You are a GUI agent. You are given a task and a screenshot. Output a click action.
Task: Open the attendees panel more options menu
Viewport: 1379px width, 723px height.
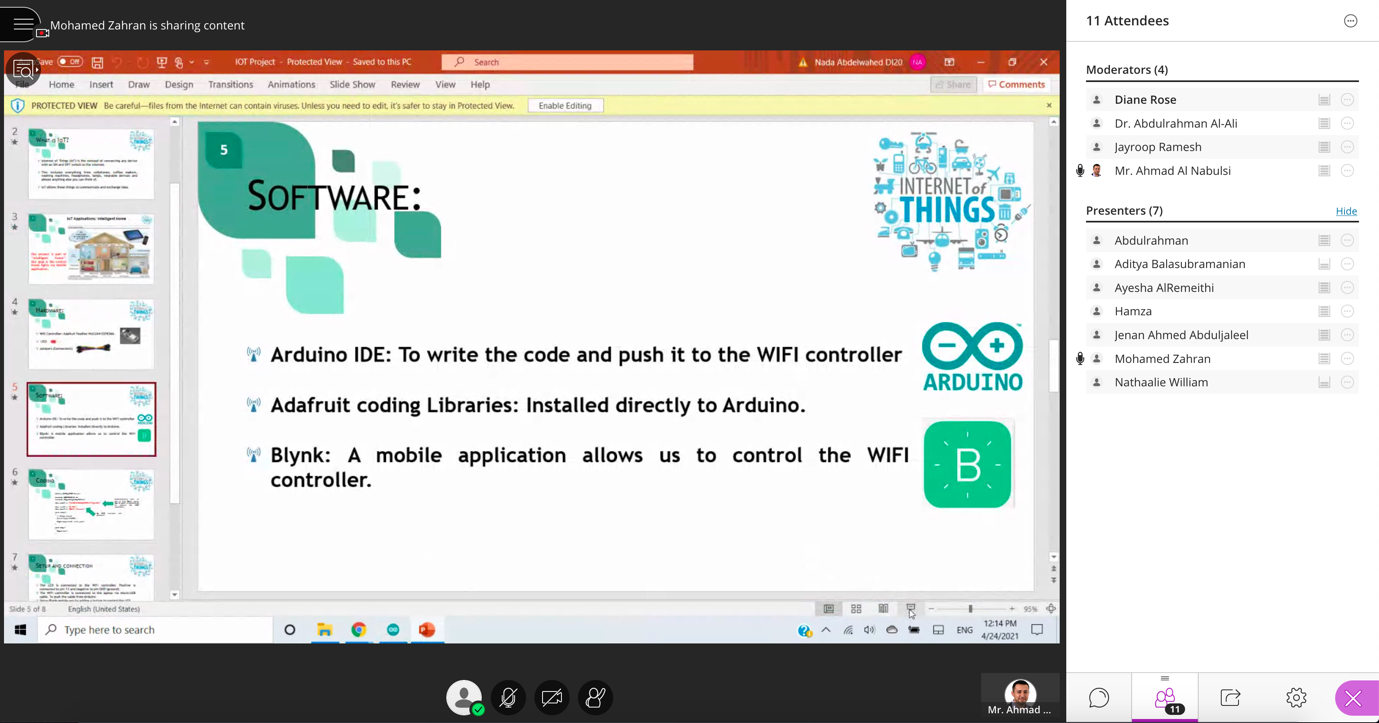1350,21
